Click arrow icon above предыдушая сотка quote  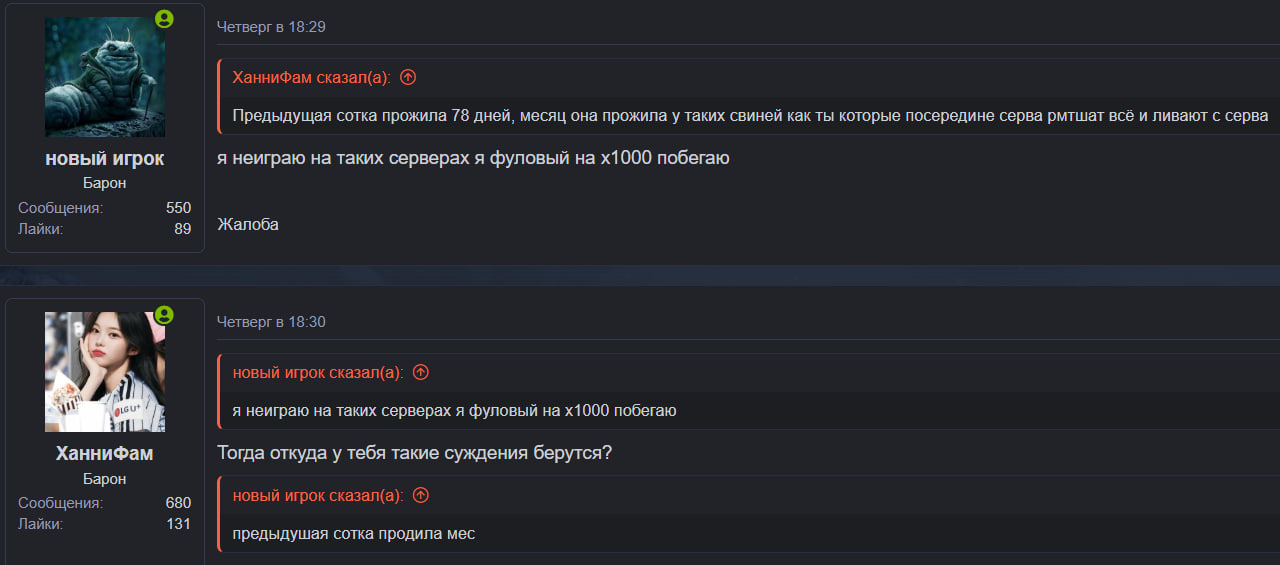tap(421, 495)
